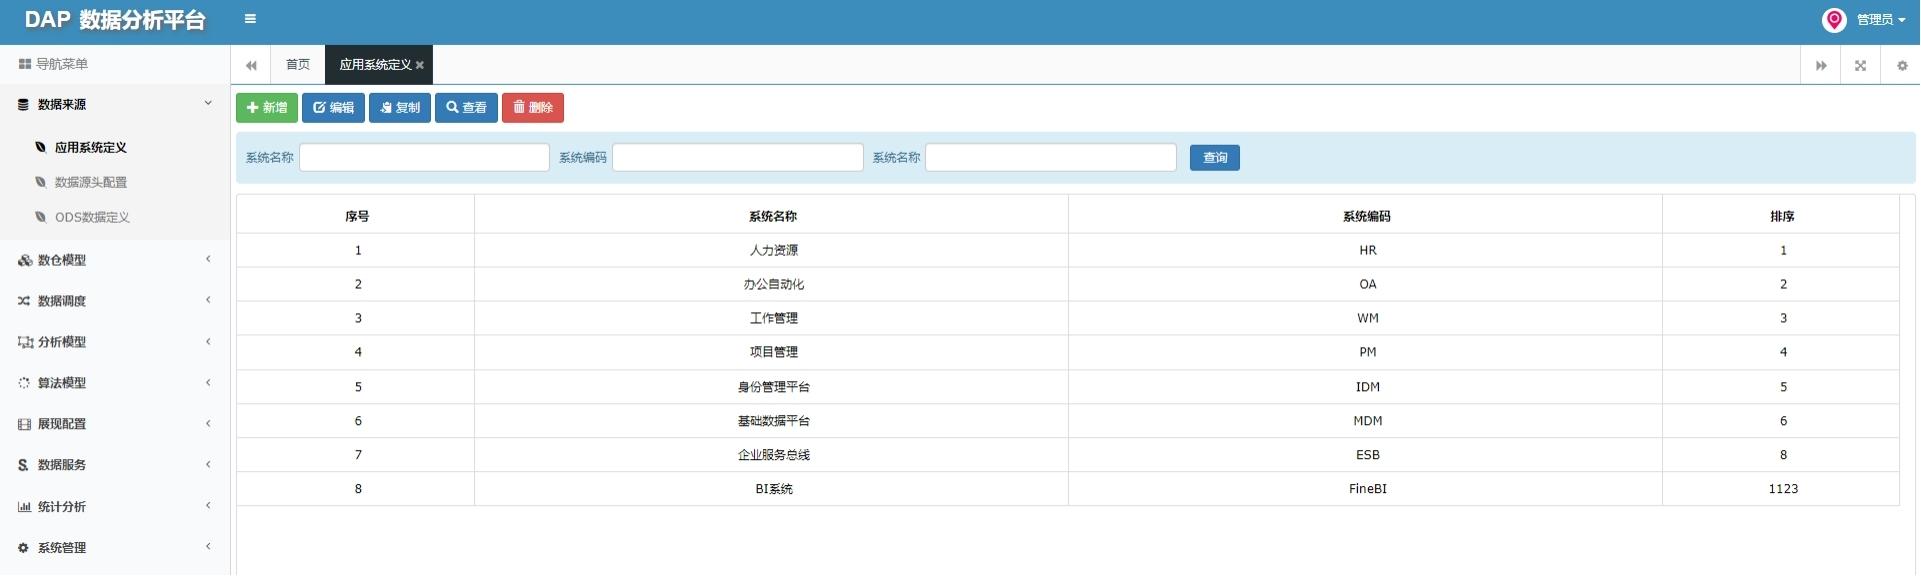Click the 数据调度 shuffle icon
1921x576 pixels.
24,302
